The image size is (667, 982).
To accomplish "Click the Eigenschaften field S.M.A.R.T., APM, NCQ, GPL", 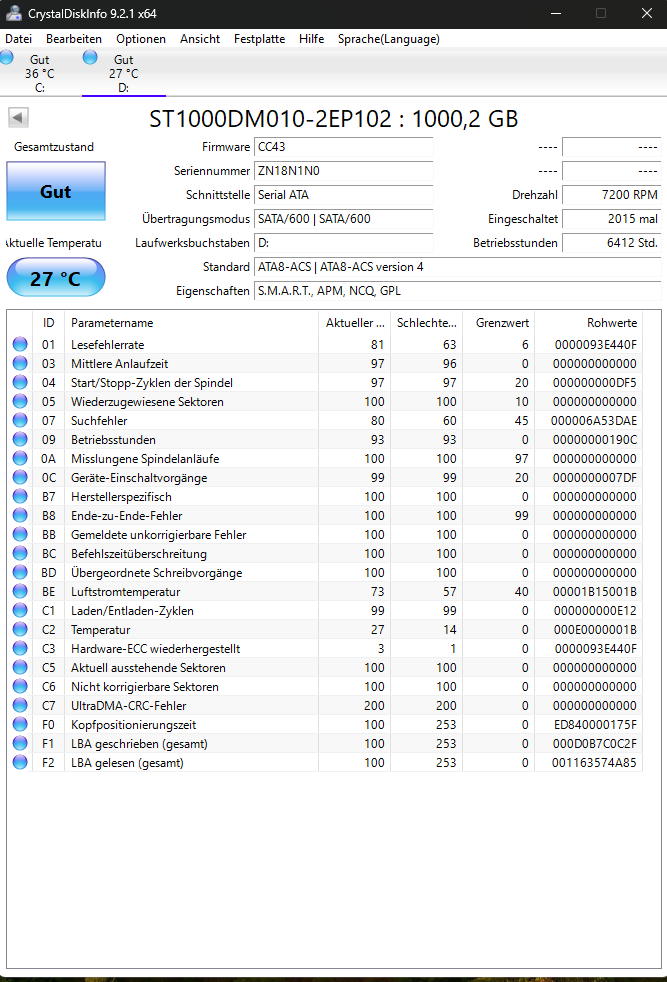I will 457,291.
